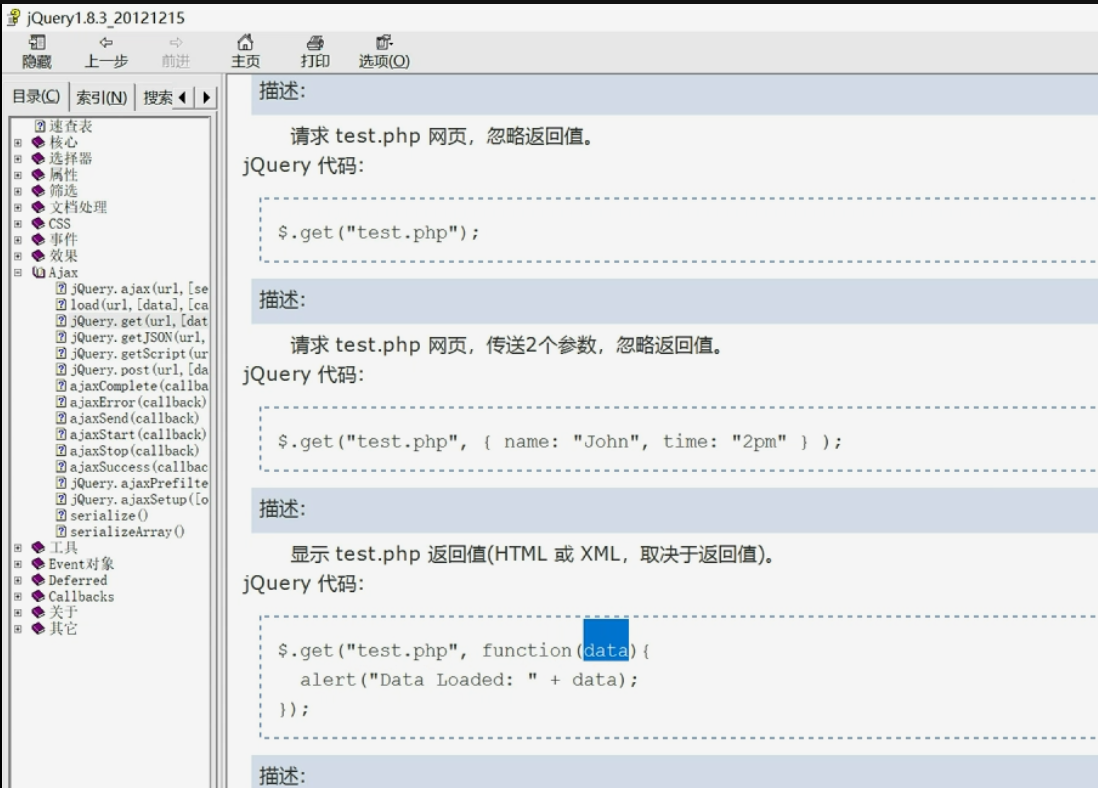The height and width of the screenshot is (788, 1098).
Task: Click the 属性 book icon
Action: 39,174
